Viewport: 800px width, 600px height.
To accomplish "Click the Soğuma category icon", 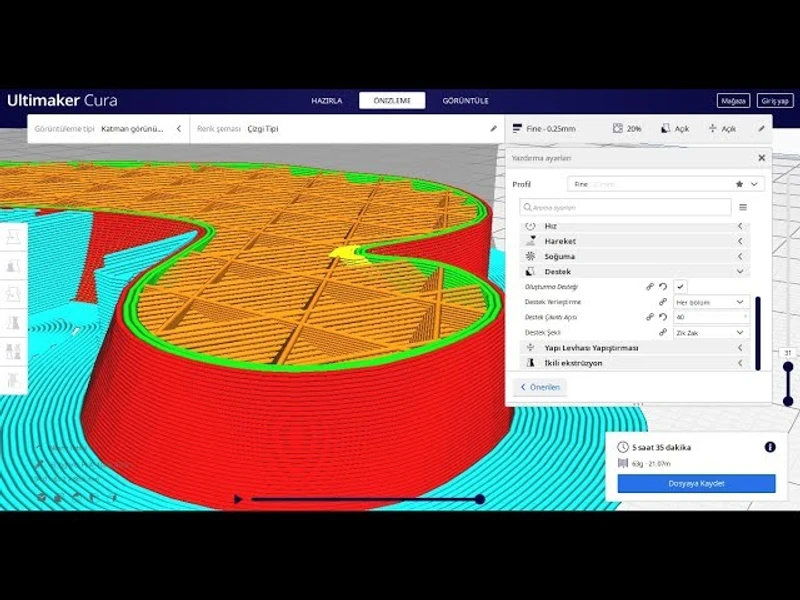I will (x=531, y=256).
